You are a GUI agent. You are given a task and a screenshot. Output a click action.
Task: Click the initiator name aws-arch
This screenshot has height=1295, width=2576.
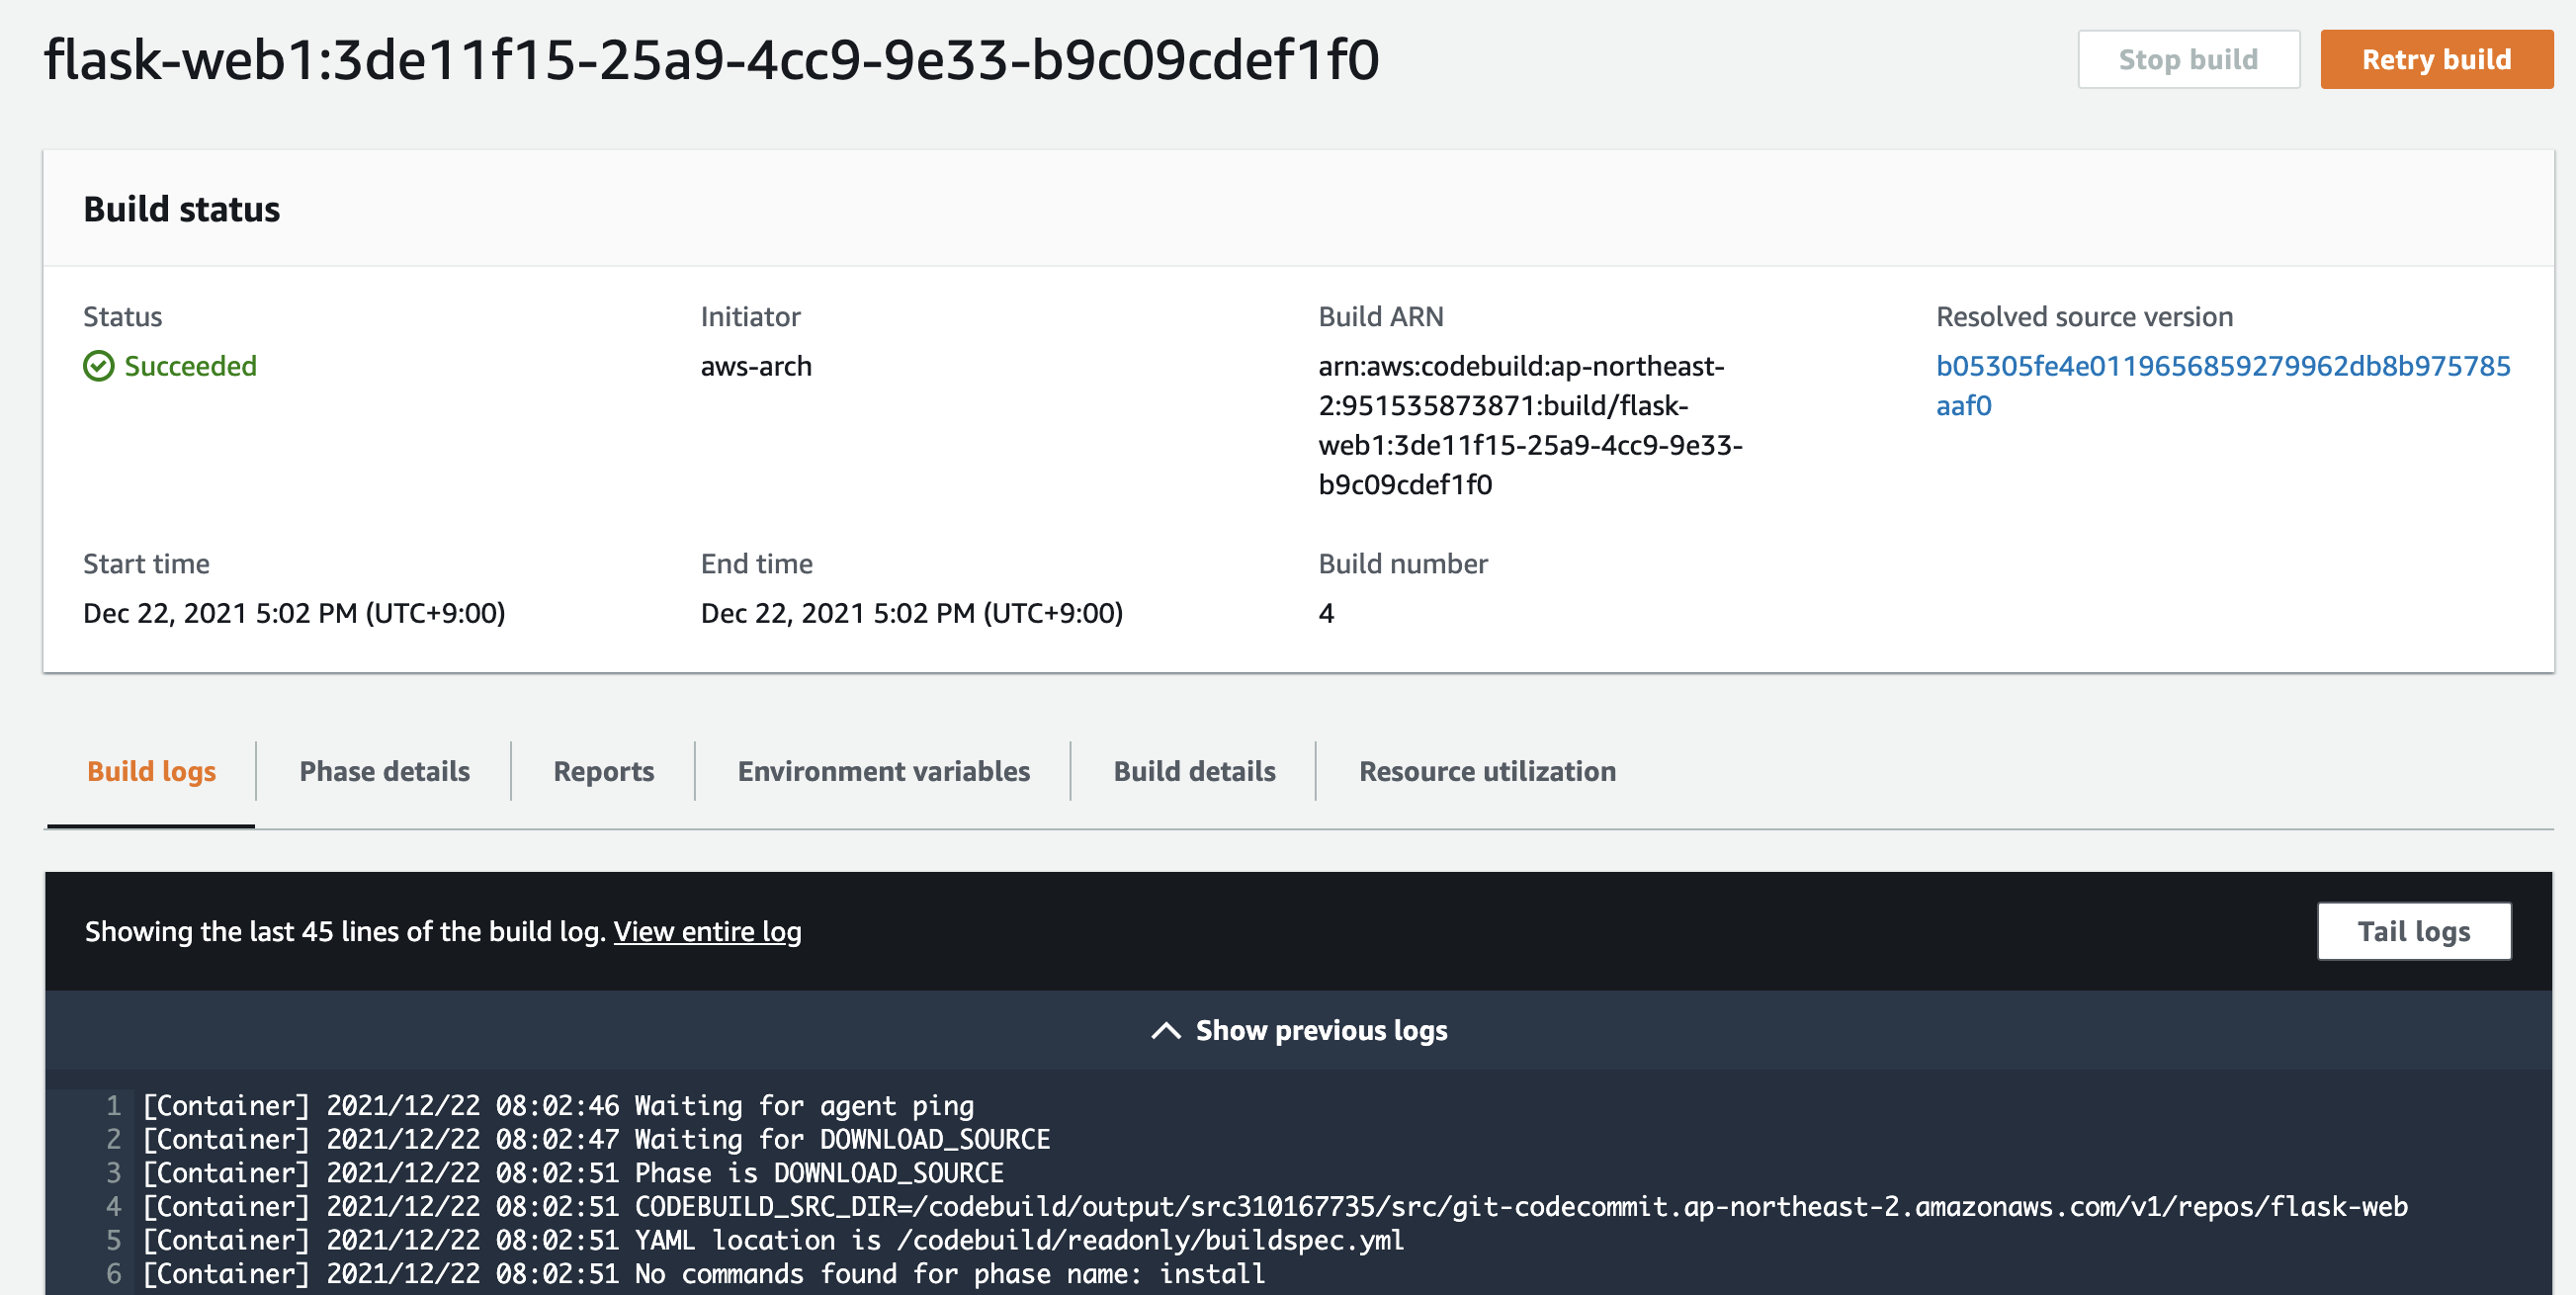[756, 365]
